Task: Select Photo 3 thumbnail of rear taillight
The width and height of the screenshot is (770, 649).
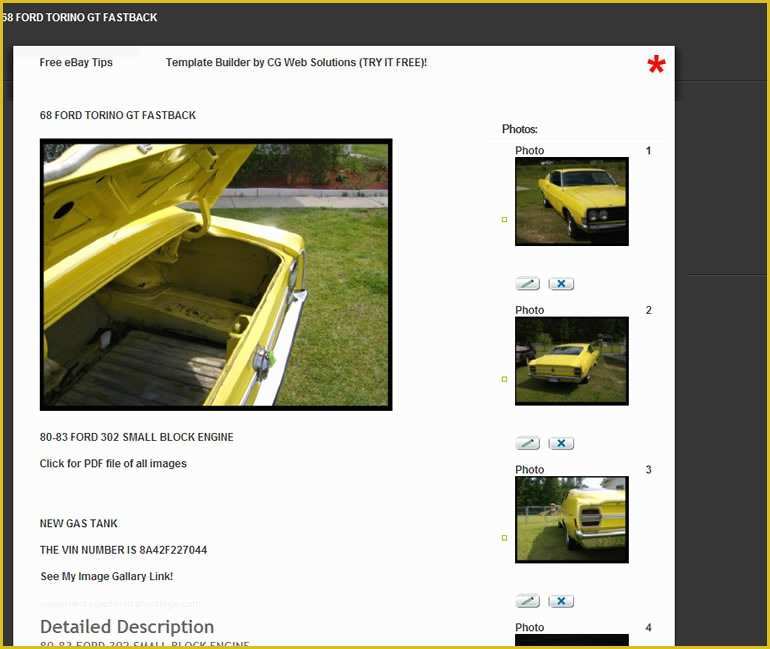Action: pos(572,519)
